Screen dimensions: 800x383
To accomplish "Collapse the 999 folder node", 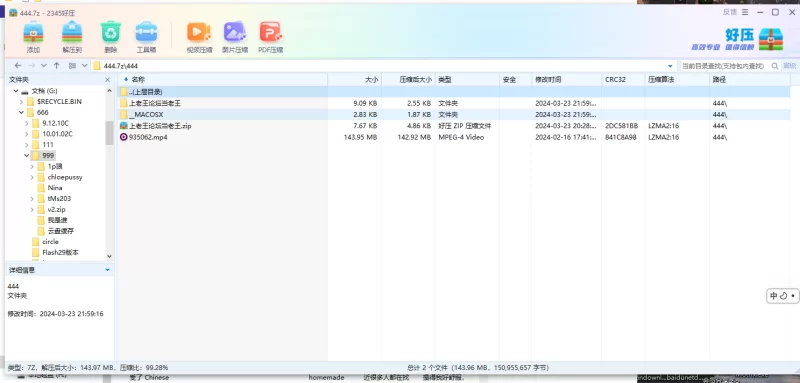I will [27, 156].
